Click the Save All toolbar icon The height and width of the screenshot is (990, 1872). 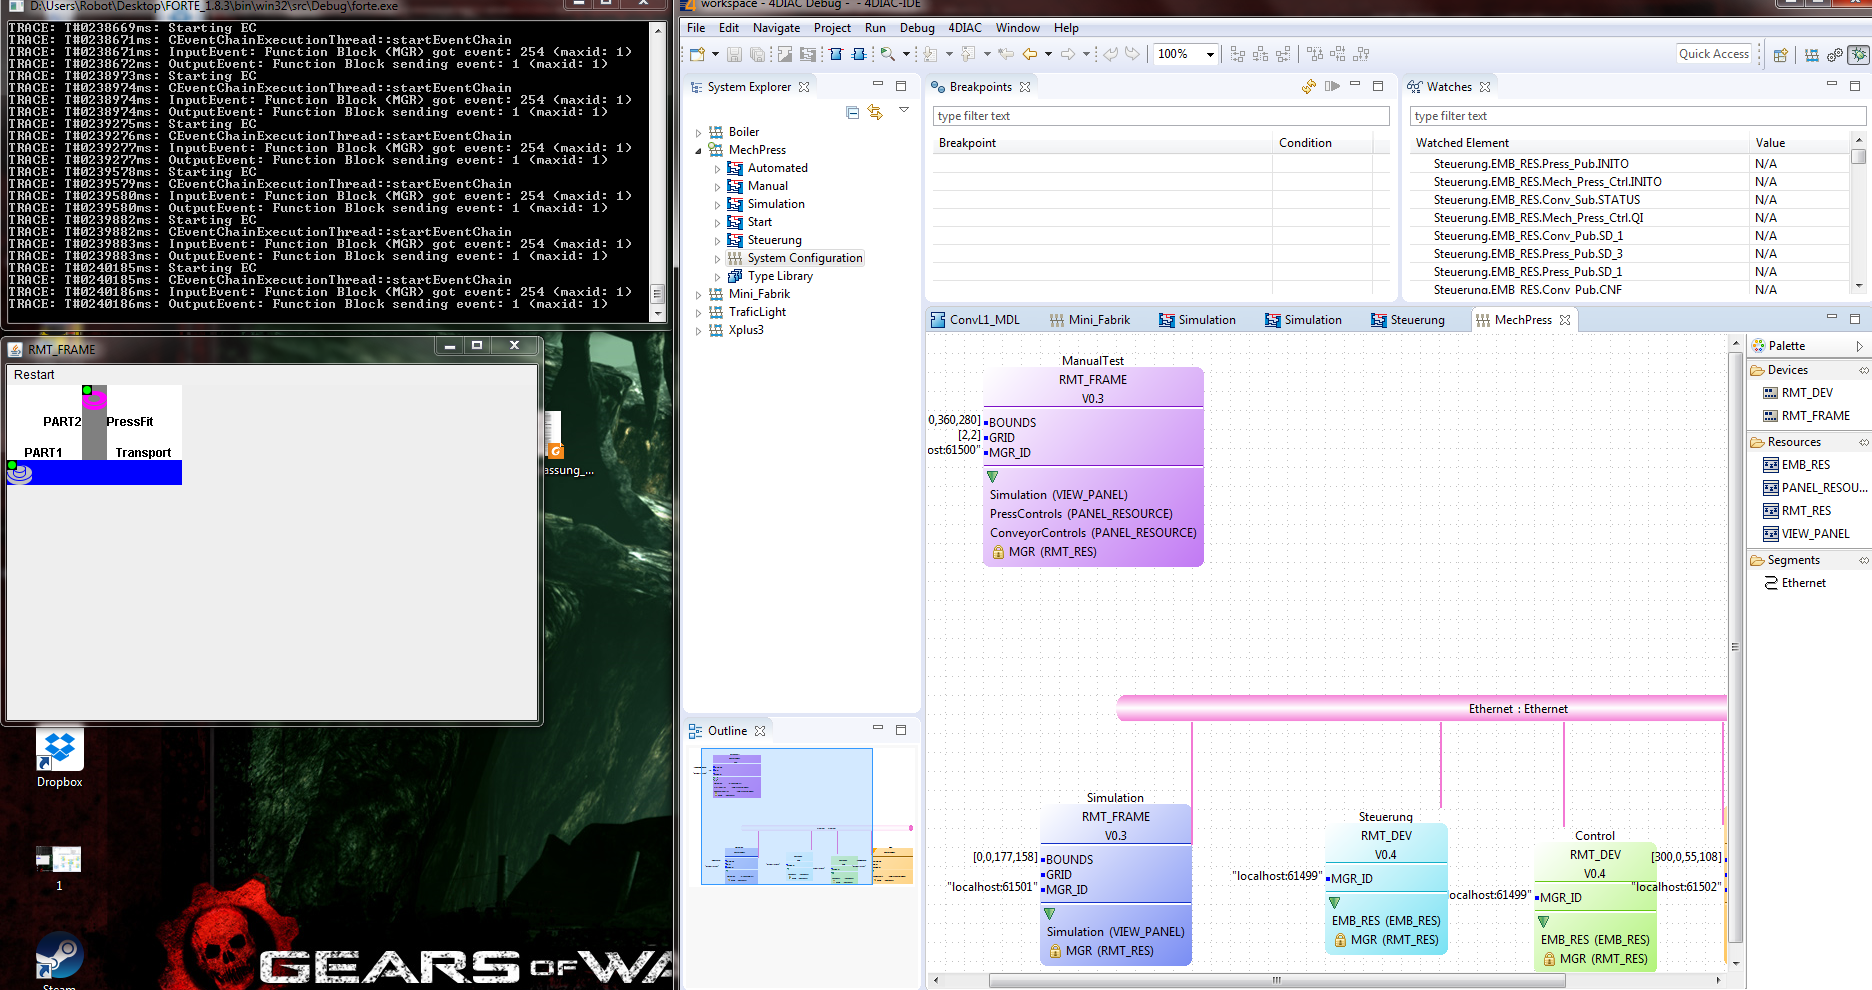(757, 54)
